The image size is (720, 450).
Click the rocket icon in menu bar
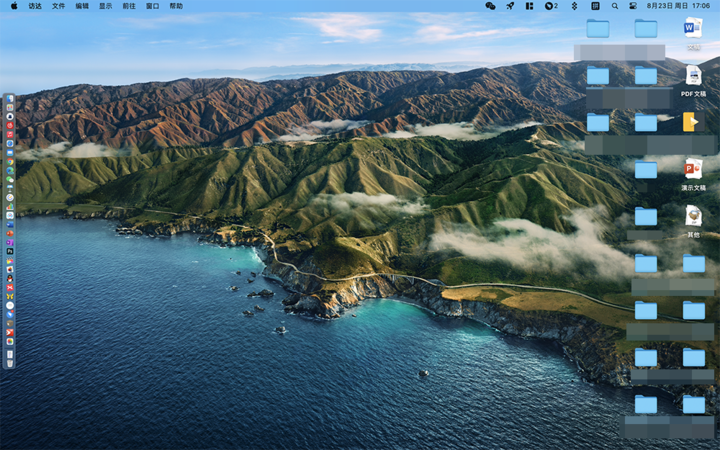click(x=510, y=6)
